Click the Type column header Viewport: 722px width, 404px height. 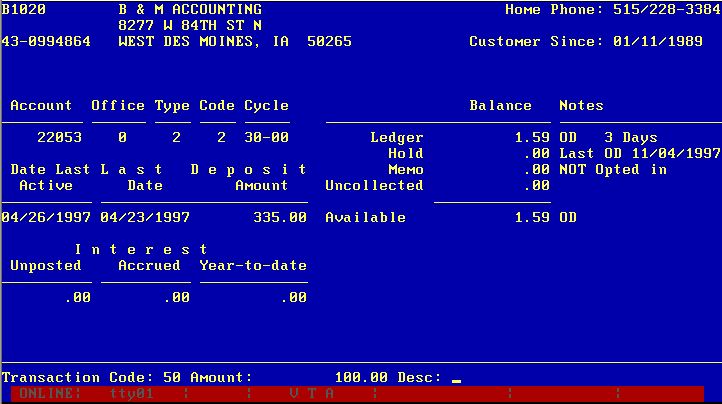(172, 106)
